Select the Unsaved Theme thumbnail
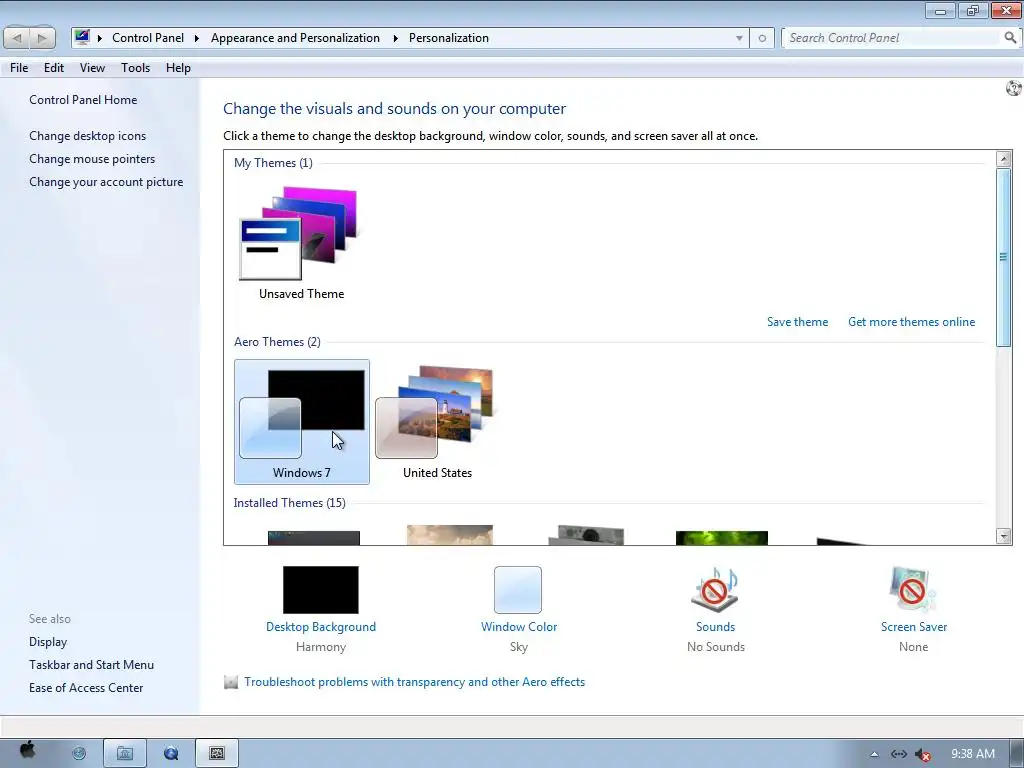1024x768 pixels. coord(301,243)
